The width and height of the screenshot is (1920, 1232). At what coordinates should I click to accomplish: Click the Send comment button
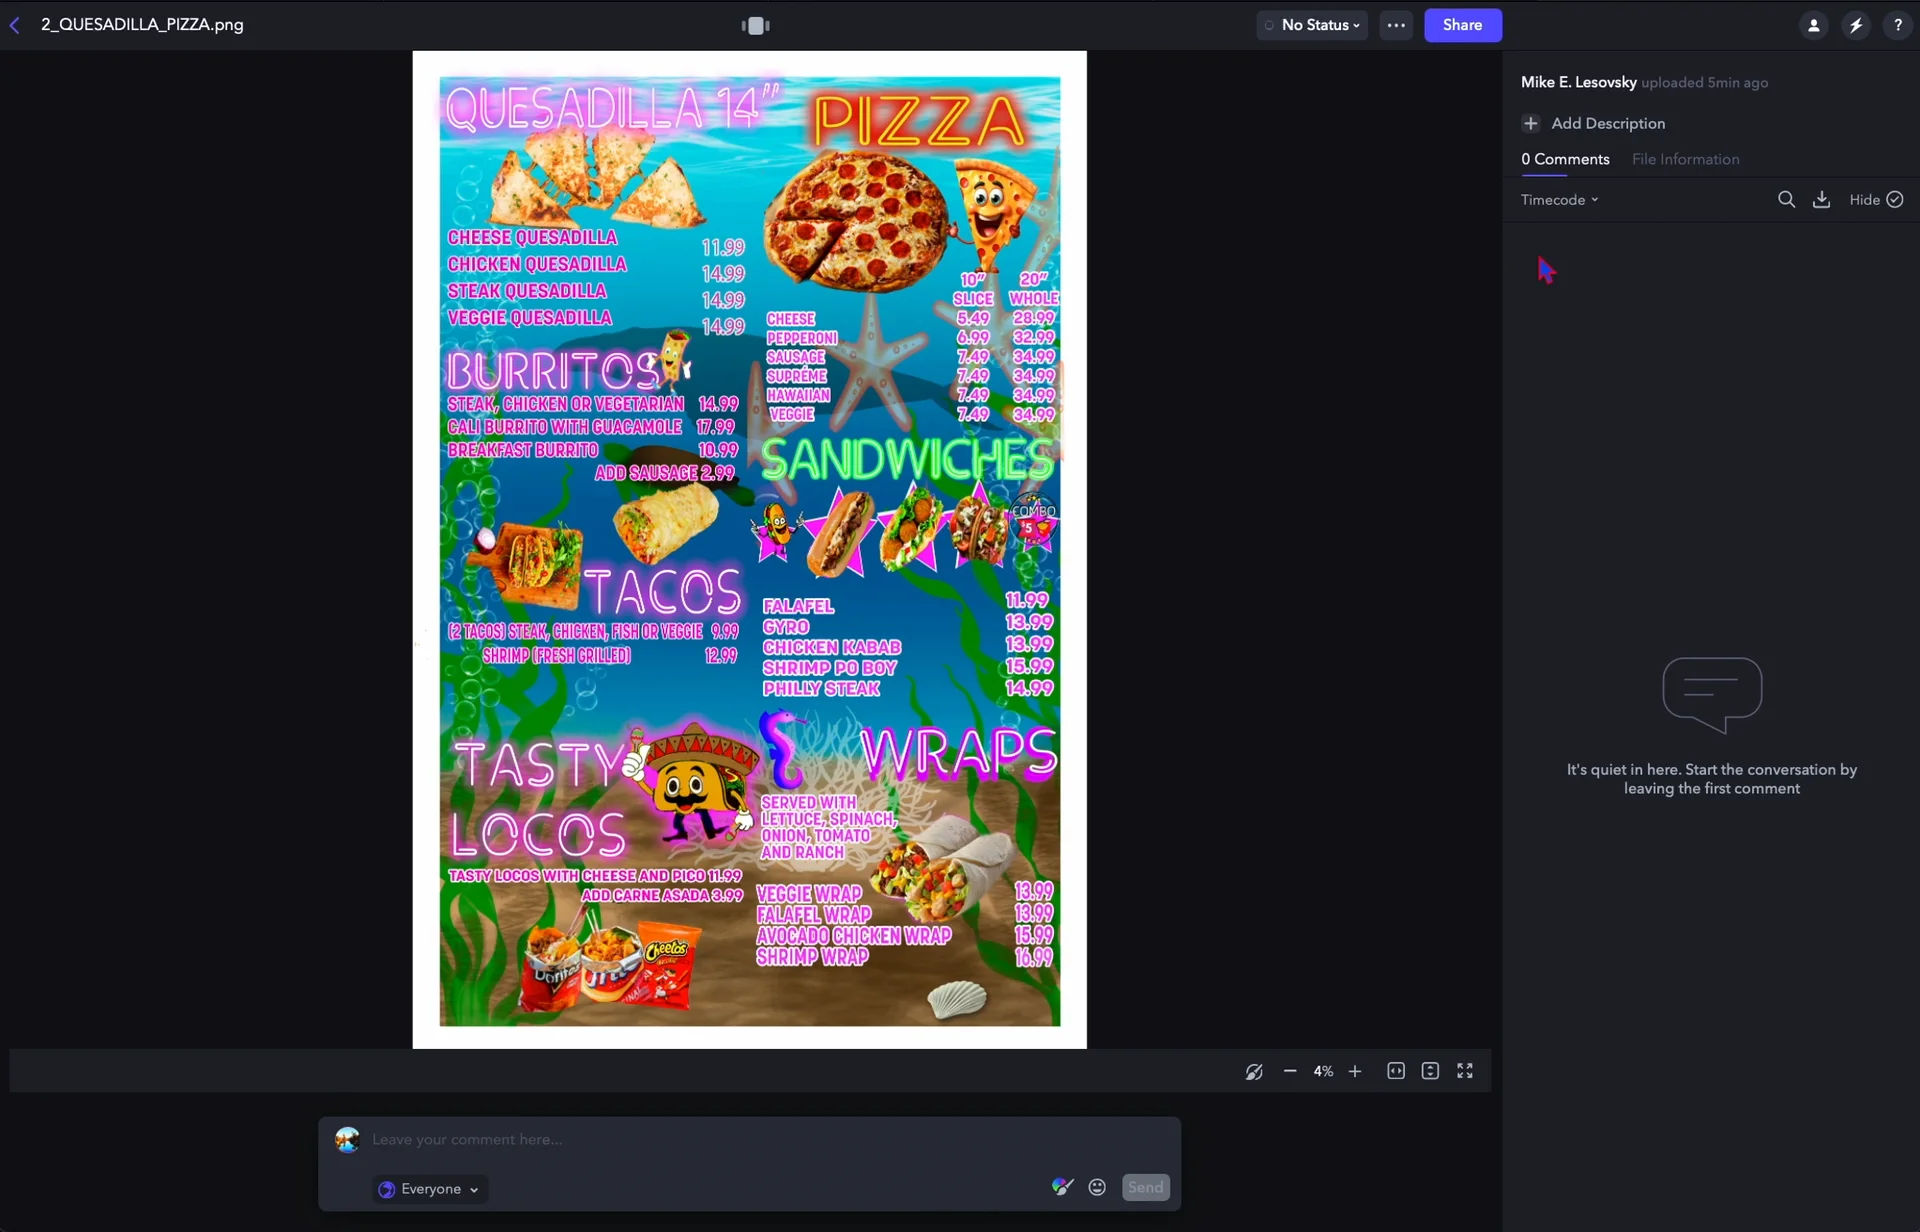click(1145, 1187)
